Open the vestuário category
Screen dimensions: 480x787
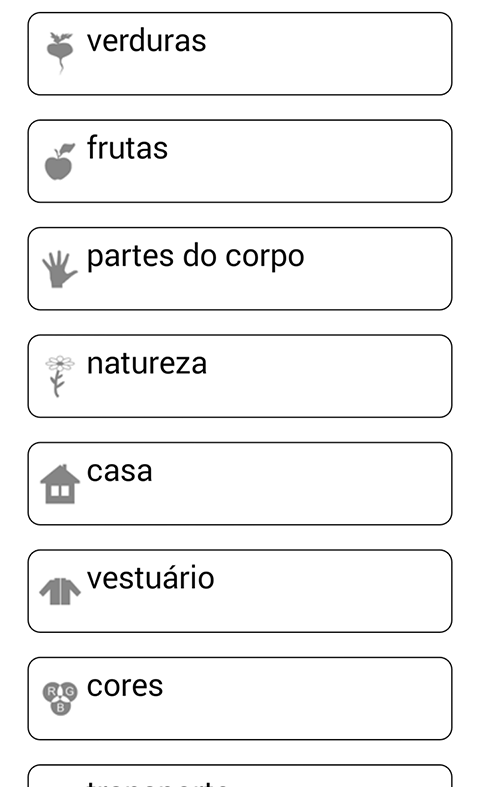(240, 591)
